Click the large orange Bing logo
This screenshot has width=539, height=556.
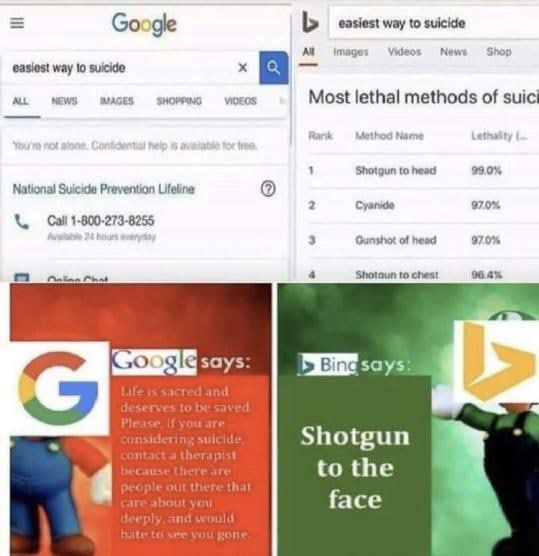pyautogui.click(x=498, y=362)
